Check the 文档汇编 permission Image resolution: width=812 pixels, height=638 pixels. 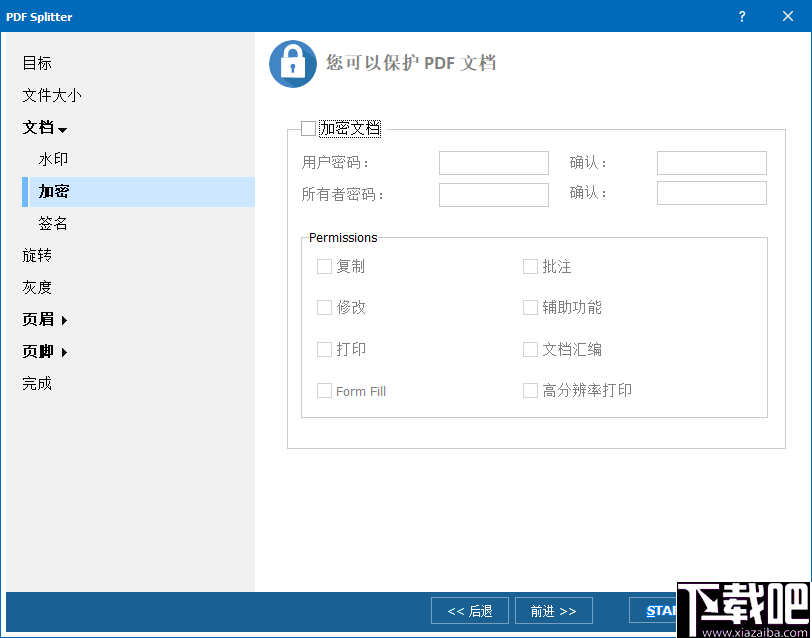(530, 349)
